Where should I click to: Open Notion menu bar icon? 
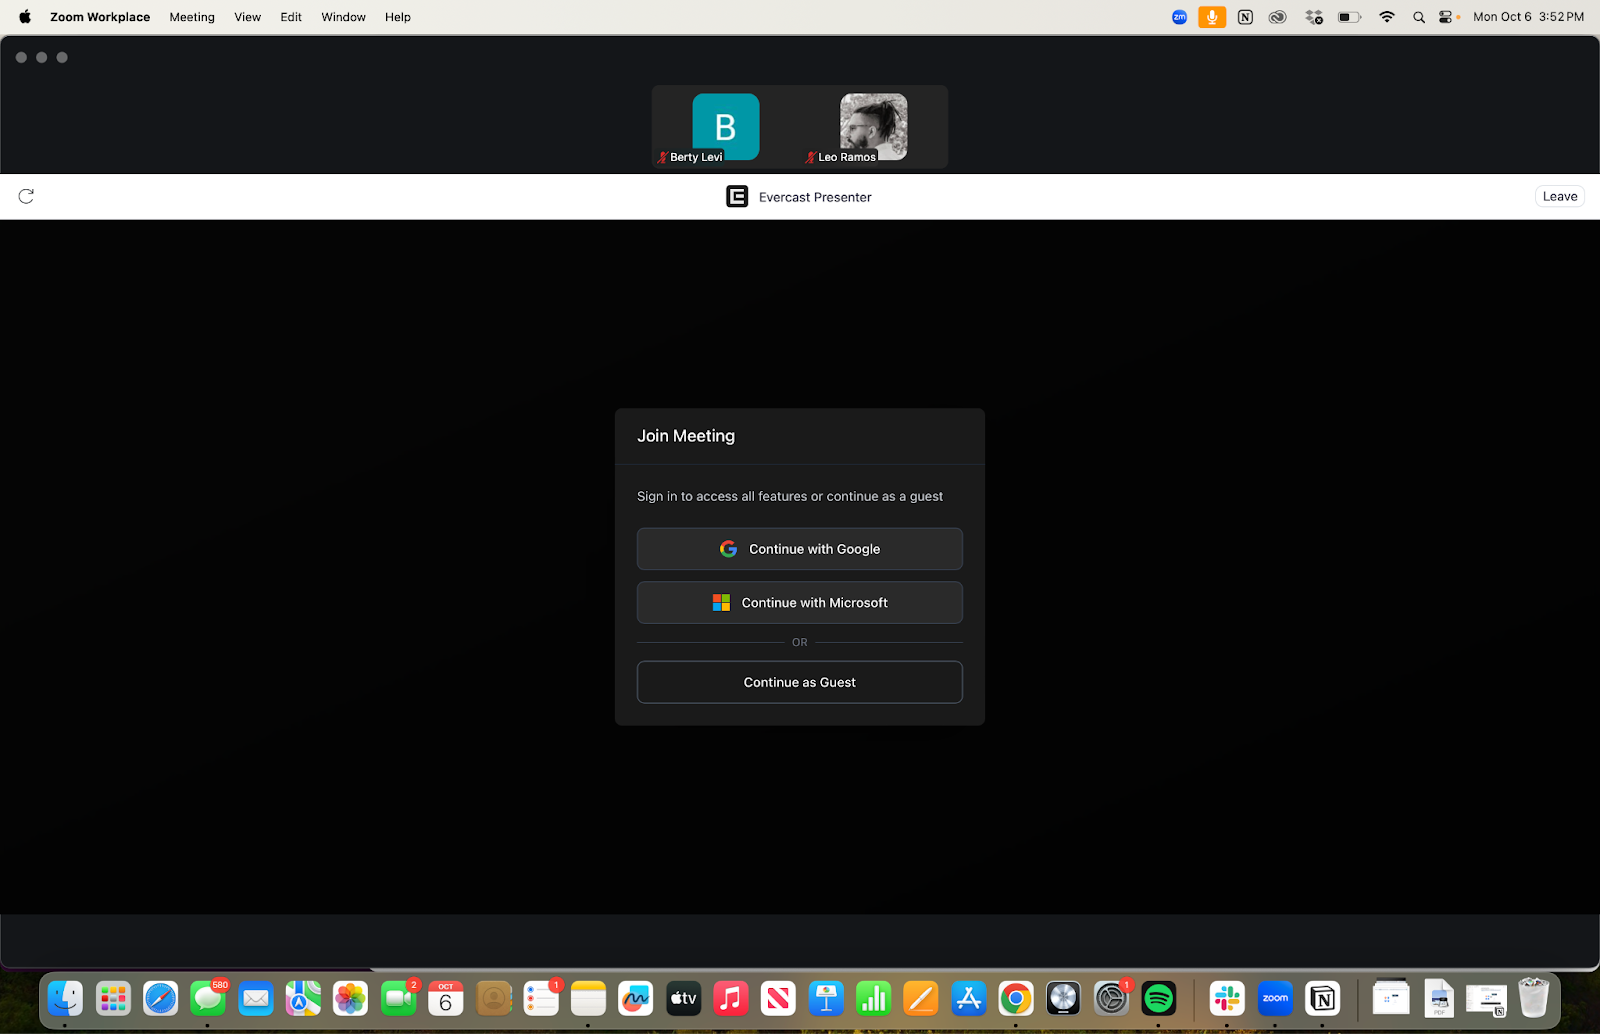[x=1245, y=17]
